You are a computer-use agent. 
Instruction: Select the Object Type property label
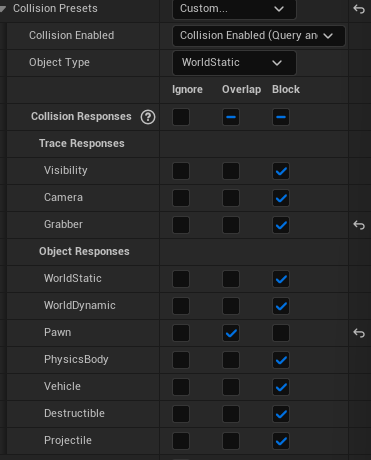(59, 63)
